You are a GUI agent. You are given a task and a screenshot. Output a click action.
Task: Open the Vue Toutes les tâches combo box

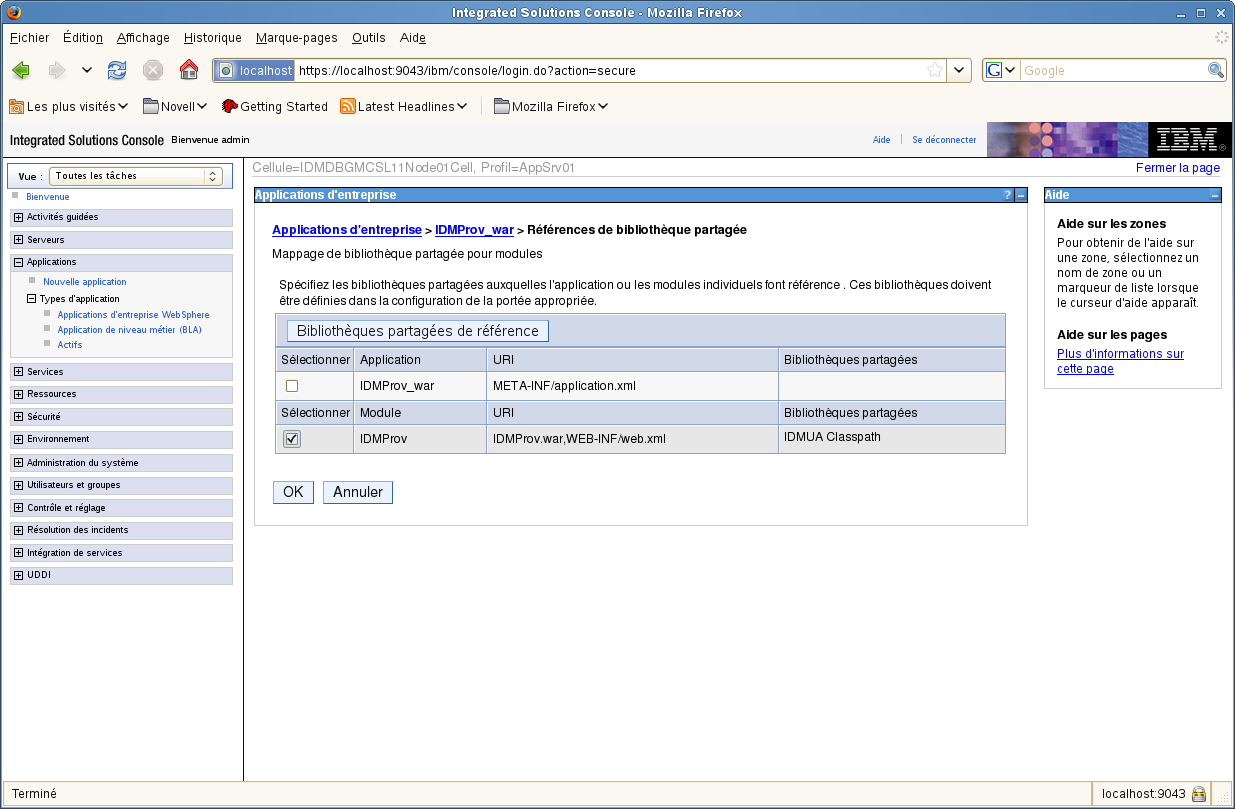pyautogui.click(x=136, y=176)
